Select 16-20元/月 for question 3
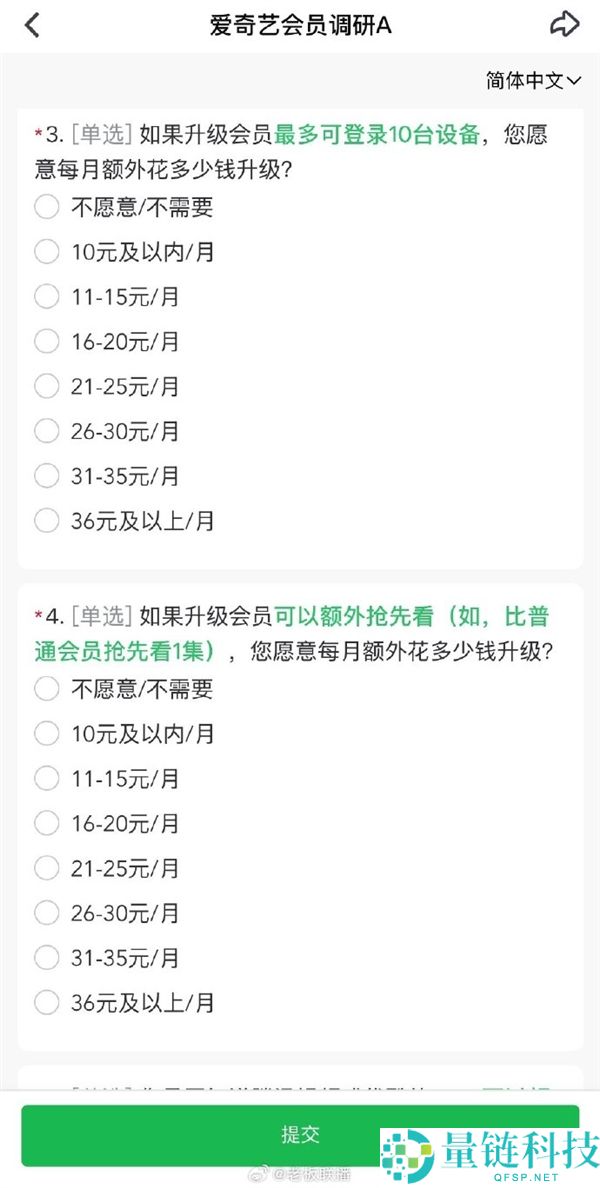600x1188 pixels. 46,342
